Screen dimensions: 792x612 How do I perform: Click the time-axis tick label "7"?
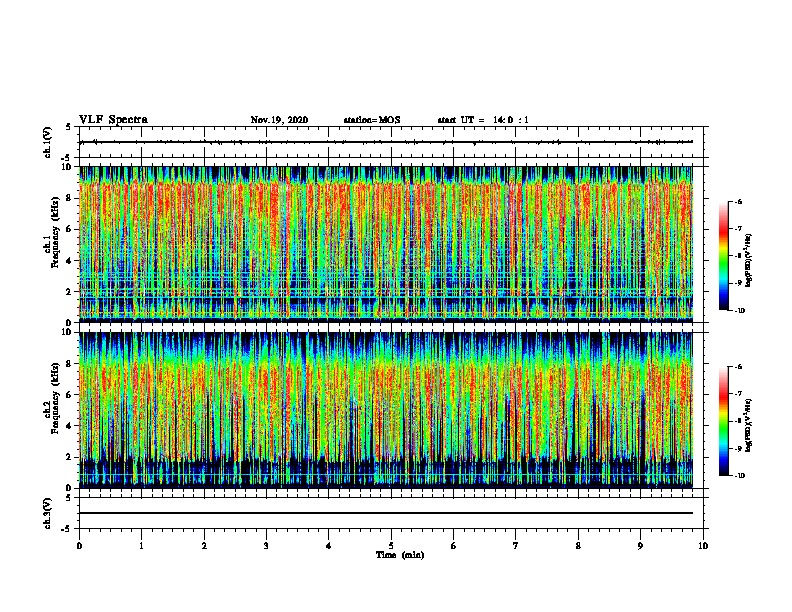(x=516, y=545)
